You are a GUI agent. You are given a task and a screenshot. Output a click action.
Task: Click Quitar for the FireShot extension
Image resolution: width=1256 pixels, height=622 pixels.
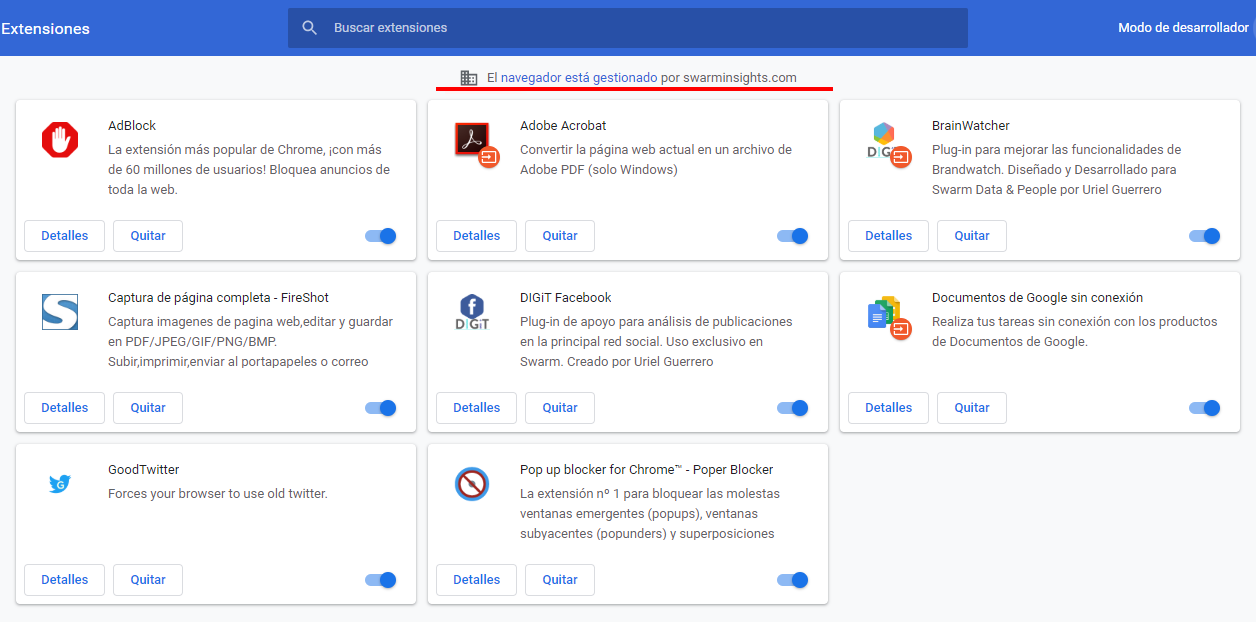[148, 408]
